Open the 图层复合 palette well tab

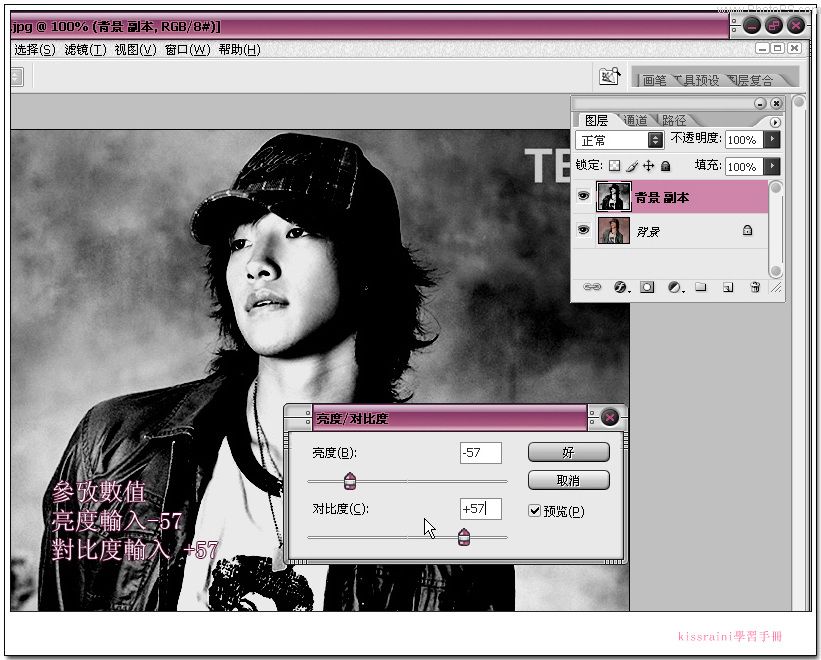click(752, 80)
